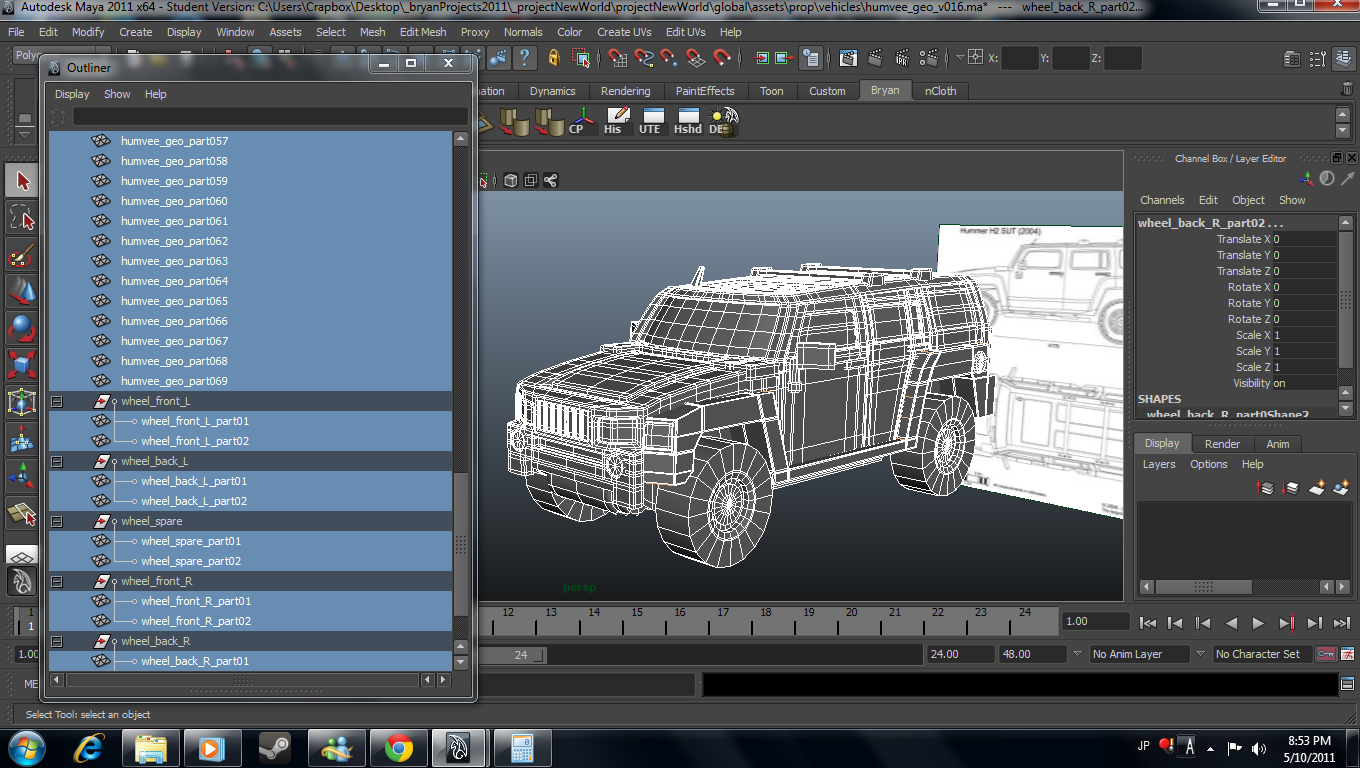This screenshot has height=768, width=1360.
Task: Toggle the auto keyframe key button
Action: [1326, 654]
